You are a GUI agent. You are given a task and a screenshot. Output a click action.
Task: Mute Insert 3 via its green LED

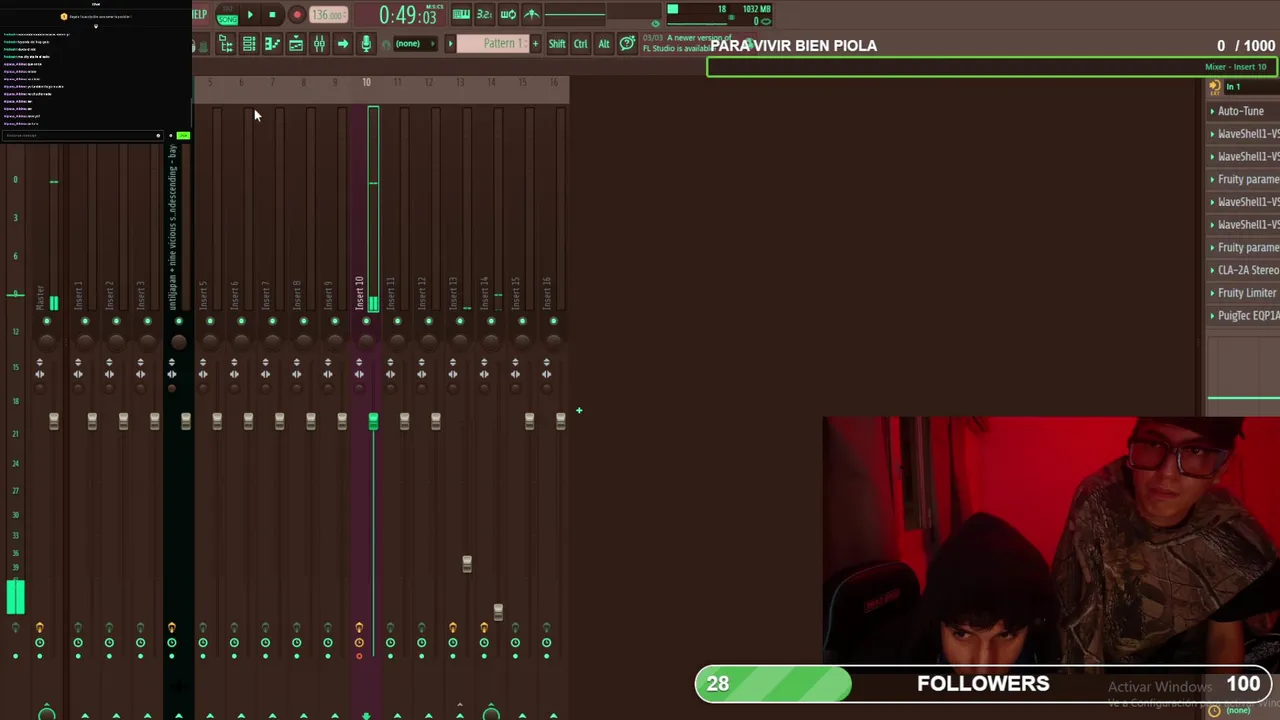(147, 321)
